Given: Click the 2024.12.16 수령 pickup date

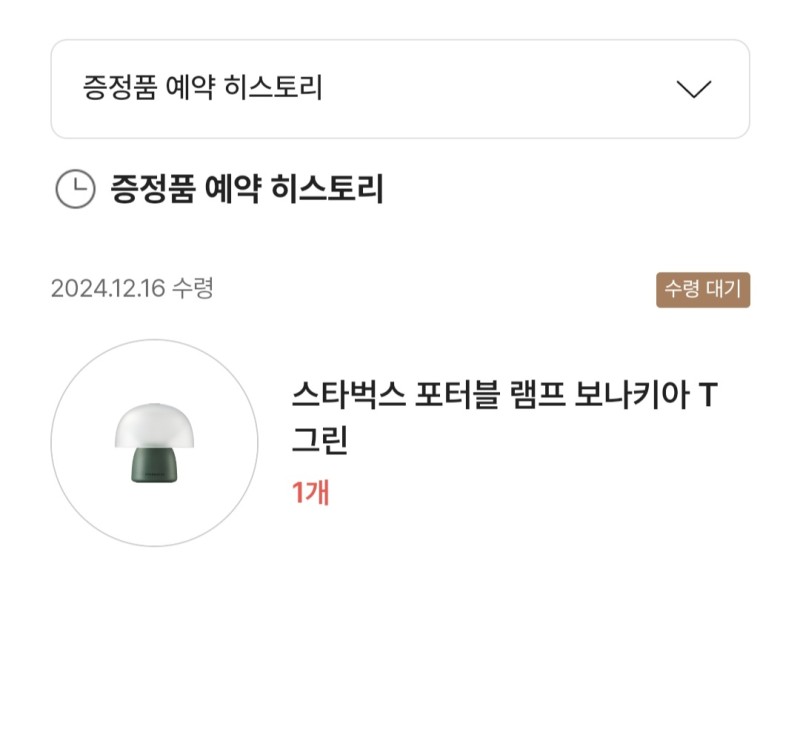Looking at the screenshot, I should click(x=132, y=289).
